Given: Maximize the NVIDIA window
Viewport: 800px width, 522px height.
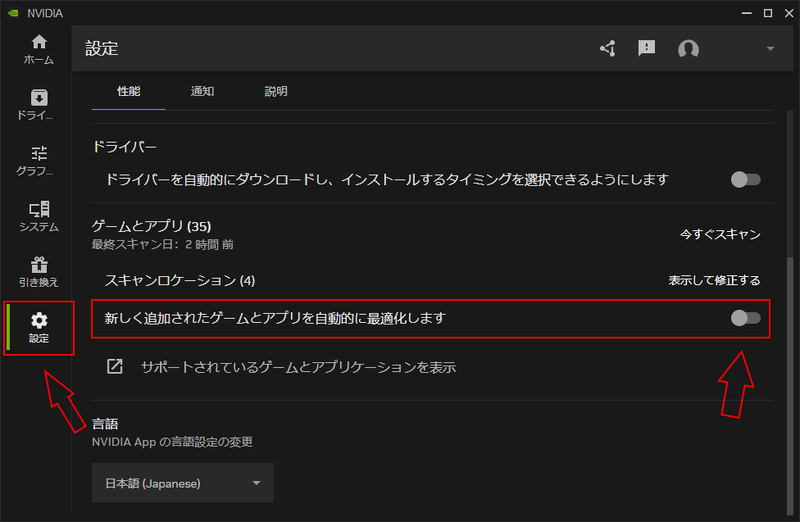Looking at the screenshot, I should click(x=768, y=13).
